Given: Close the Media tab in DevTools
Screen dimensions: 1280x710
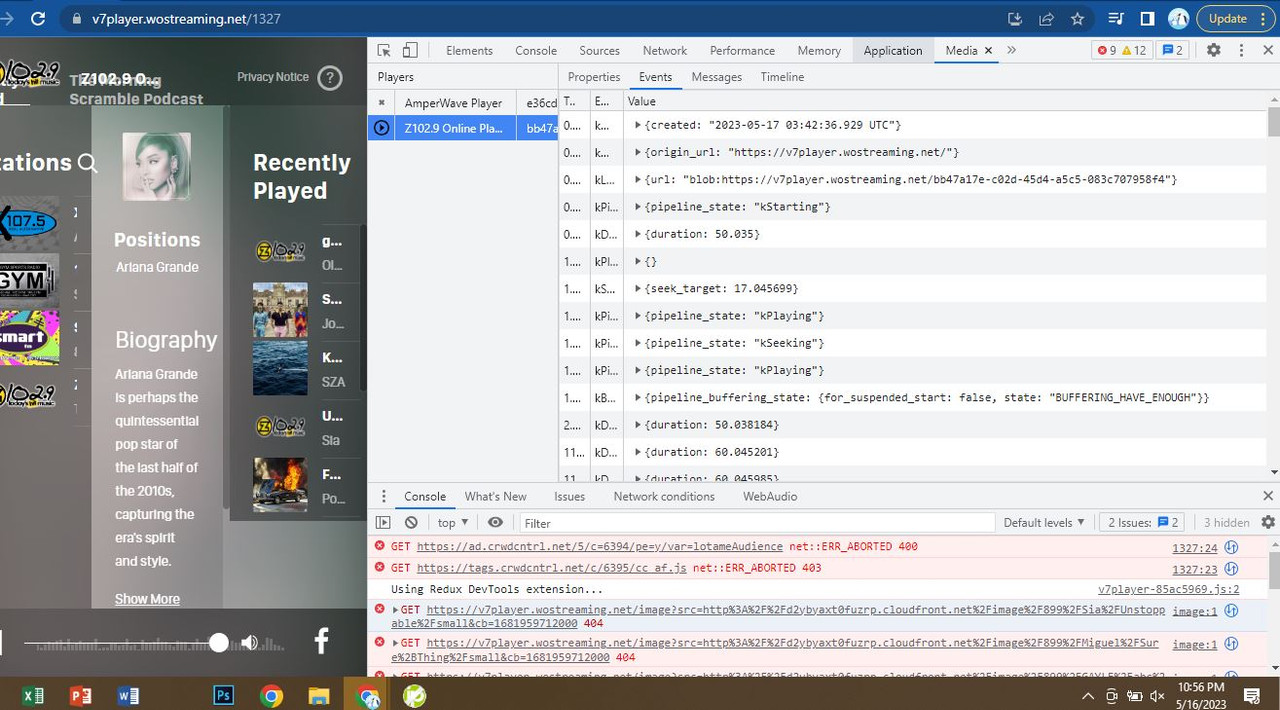Looking at the screenshot, I should click(x=988, y=50).
